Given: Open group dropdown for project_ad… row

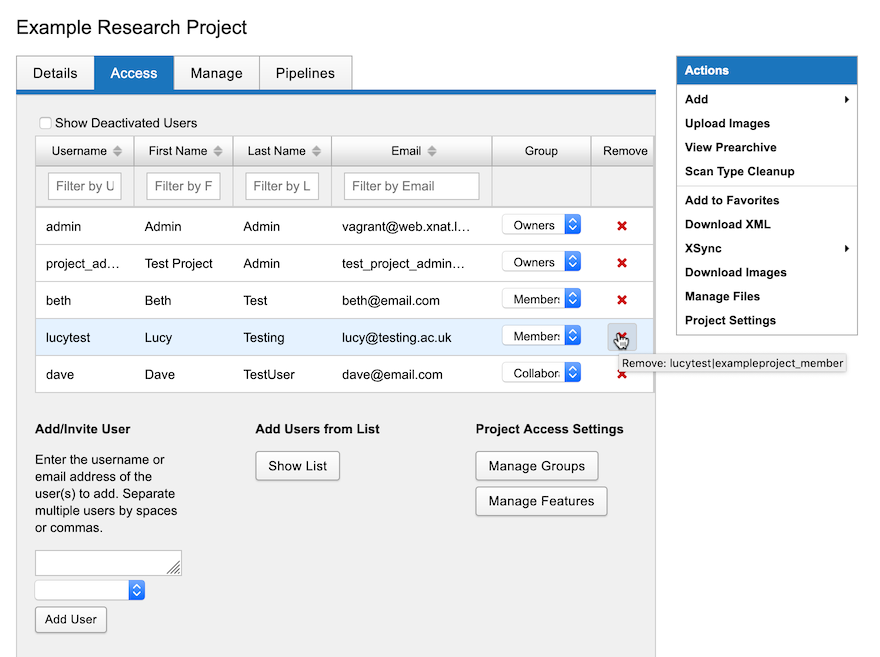Looking at the screenshot, I should pos(542,262).
